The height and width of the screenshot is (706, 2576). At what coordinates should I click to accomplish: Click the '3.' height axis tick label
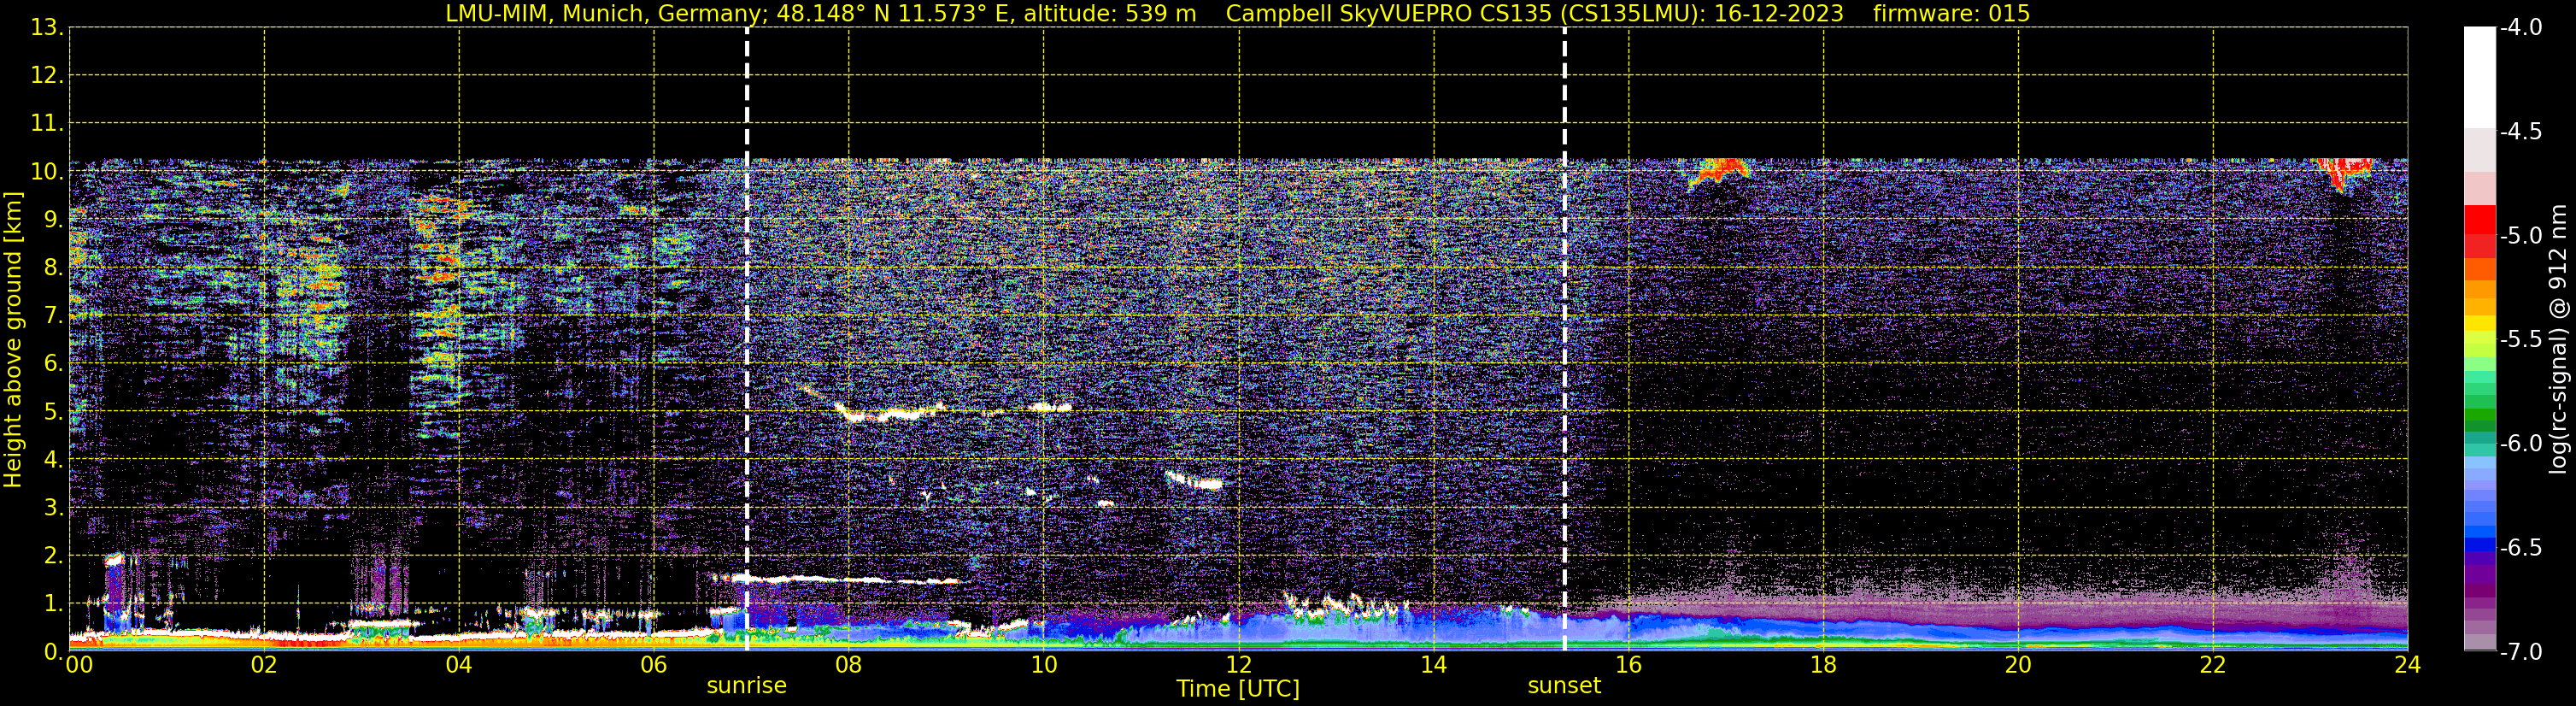tap(54, 508)
